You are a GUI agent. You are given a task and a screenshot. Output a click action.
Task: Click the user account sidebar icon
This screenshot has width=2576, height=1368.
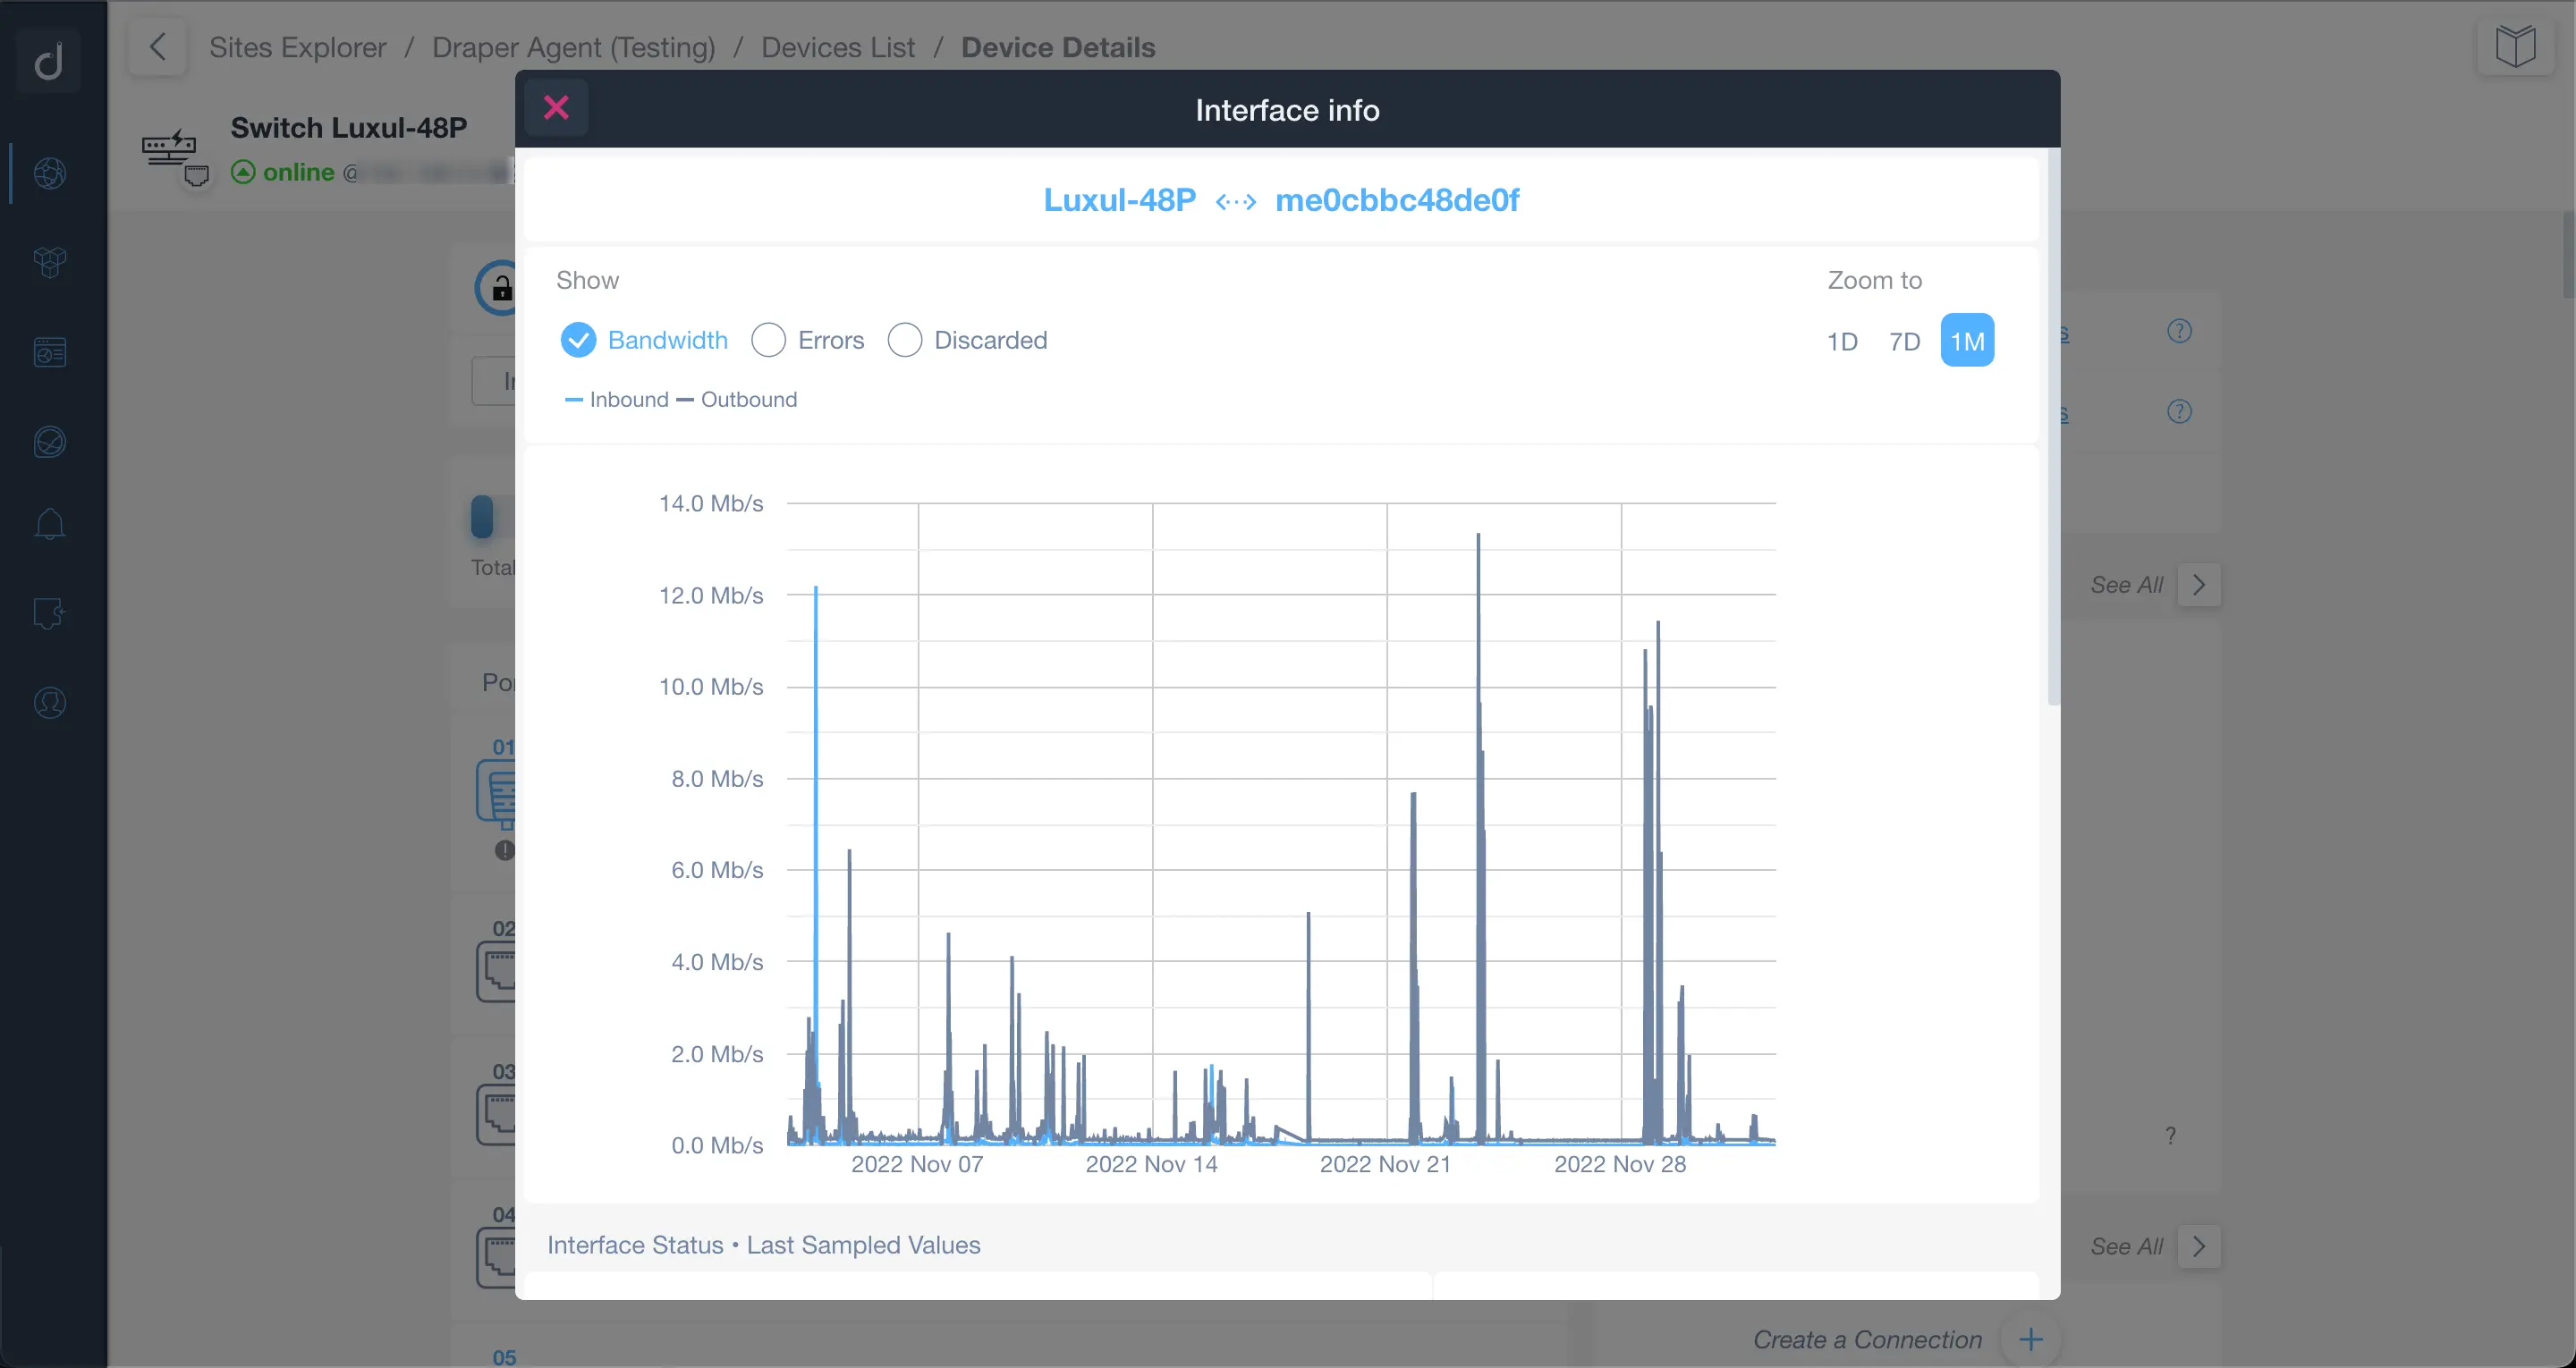click(50, 703)
